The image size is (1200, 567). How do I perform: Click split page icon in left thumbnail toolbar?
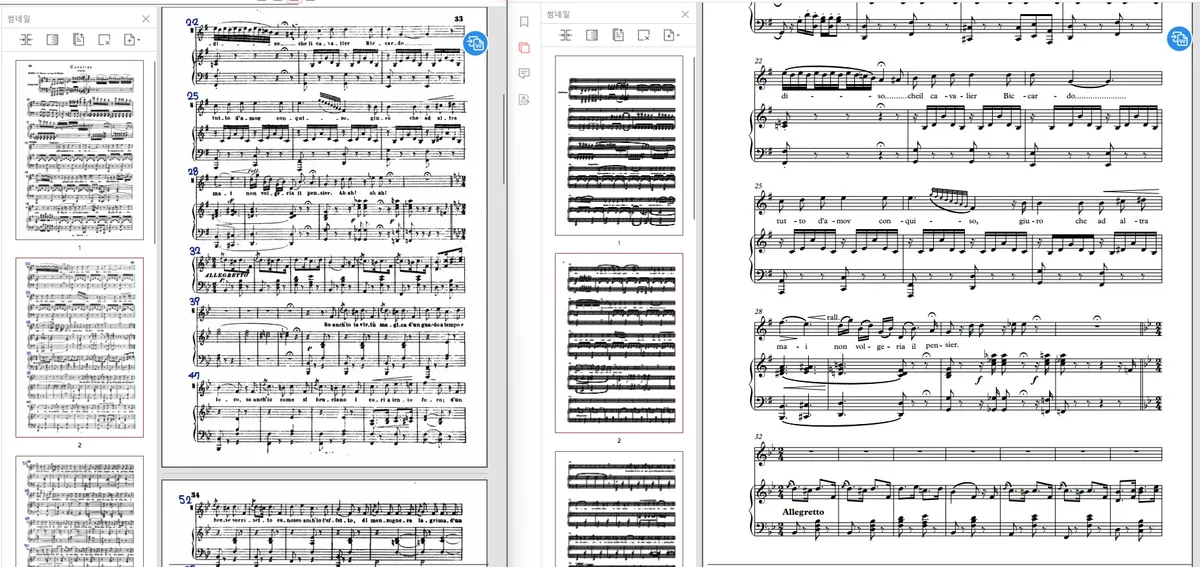click(52, 39)
